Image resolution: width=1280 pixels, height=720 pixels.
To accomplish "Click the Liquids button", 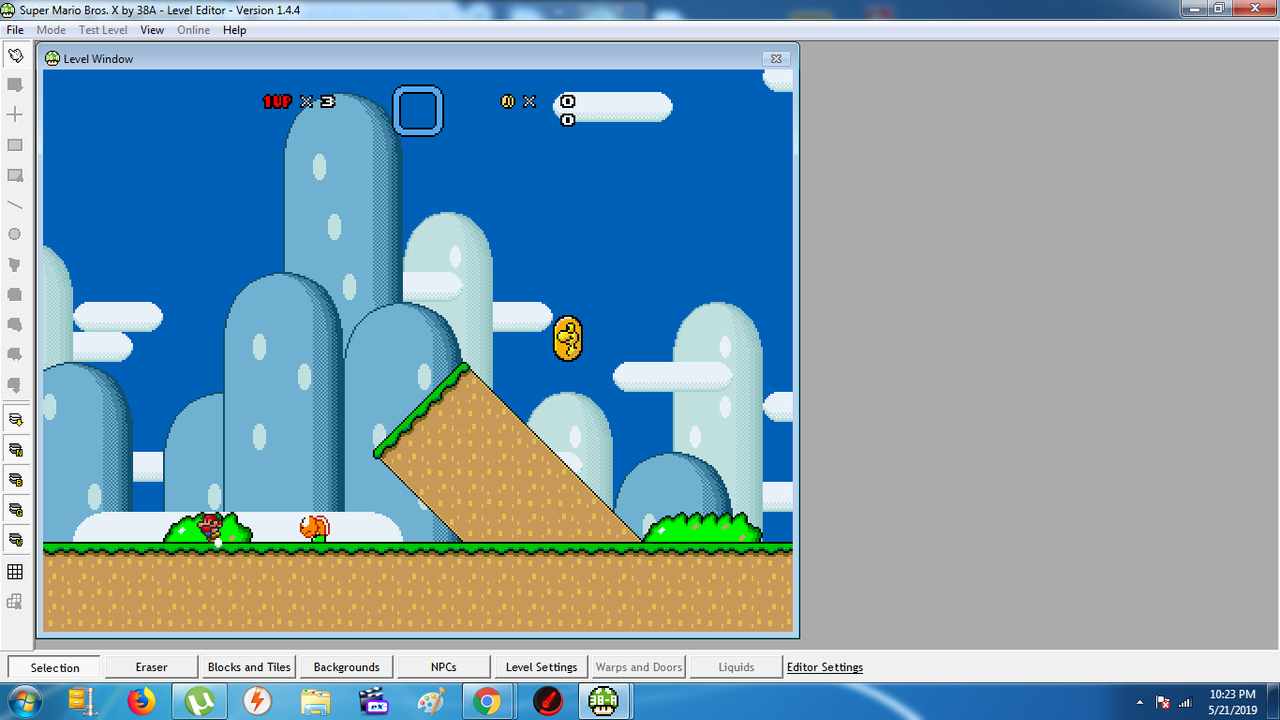I will click(x=736, y=667).
